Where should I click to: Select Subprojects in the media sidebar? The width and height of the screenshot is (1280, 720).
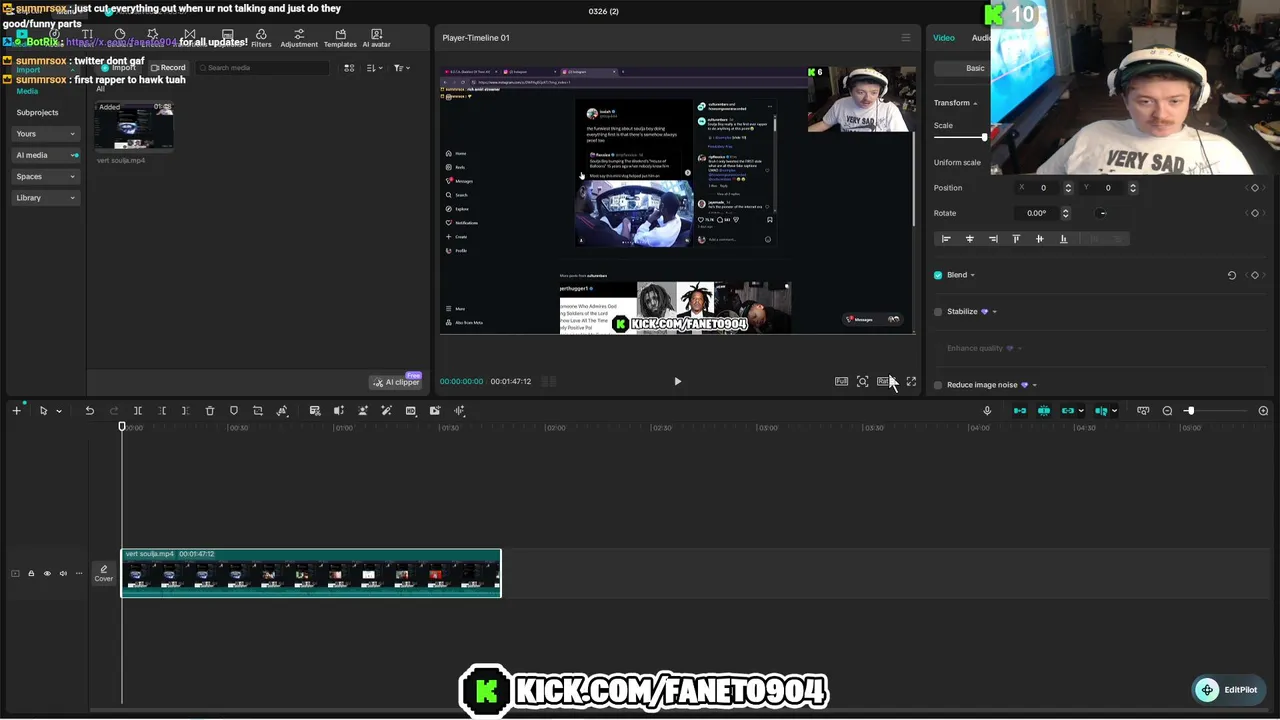click(37, 112)
